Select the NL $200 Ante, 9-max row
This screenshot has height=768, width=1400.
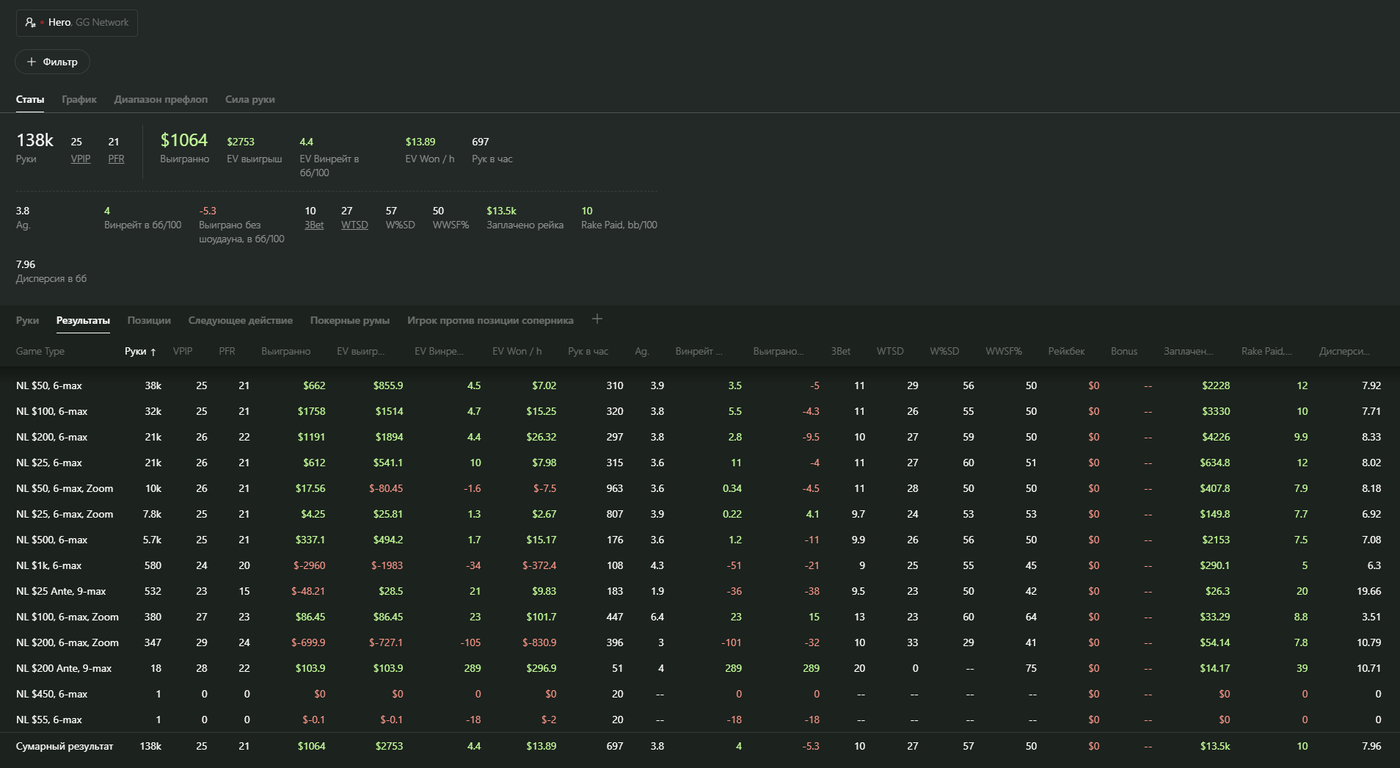64,668
